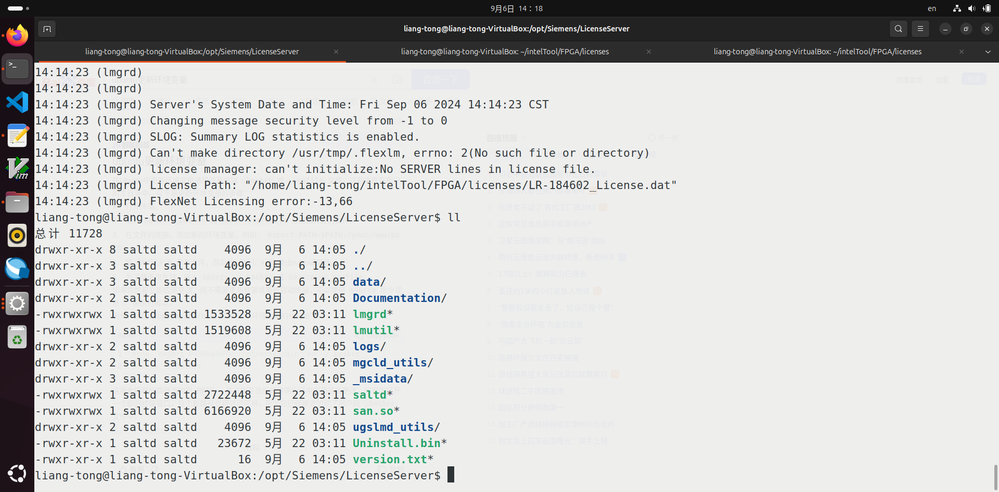This screenshot has width=999, height=492.
Task: Switch to the second ~/intelTool/FPGA/licenses tab
Action: coord(505,52)
